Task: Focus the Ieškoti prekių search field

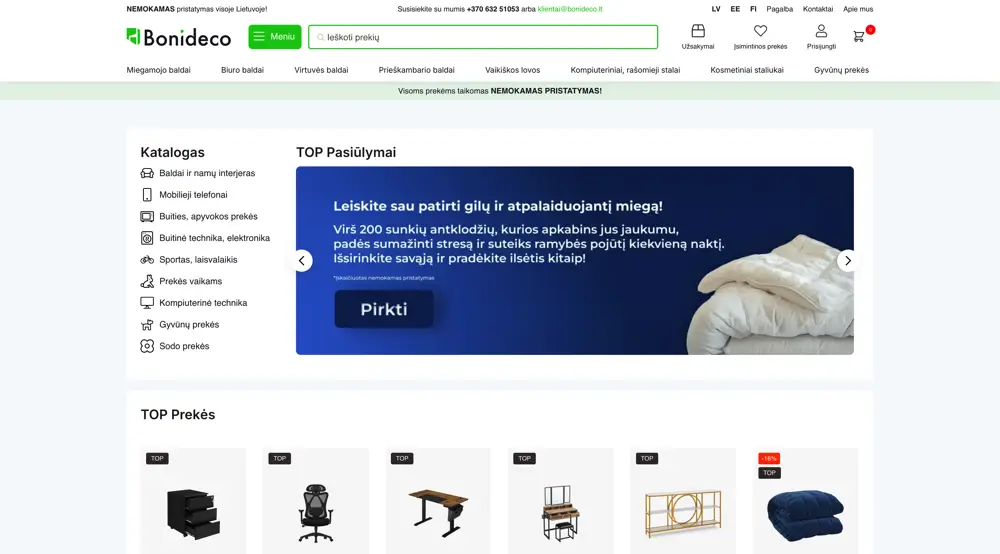Action: 483,37
